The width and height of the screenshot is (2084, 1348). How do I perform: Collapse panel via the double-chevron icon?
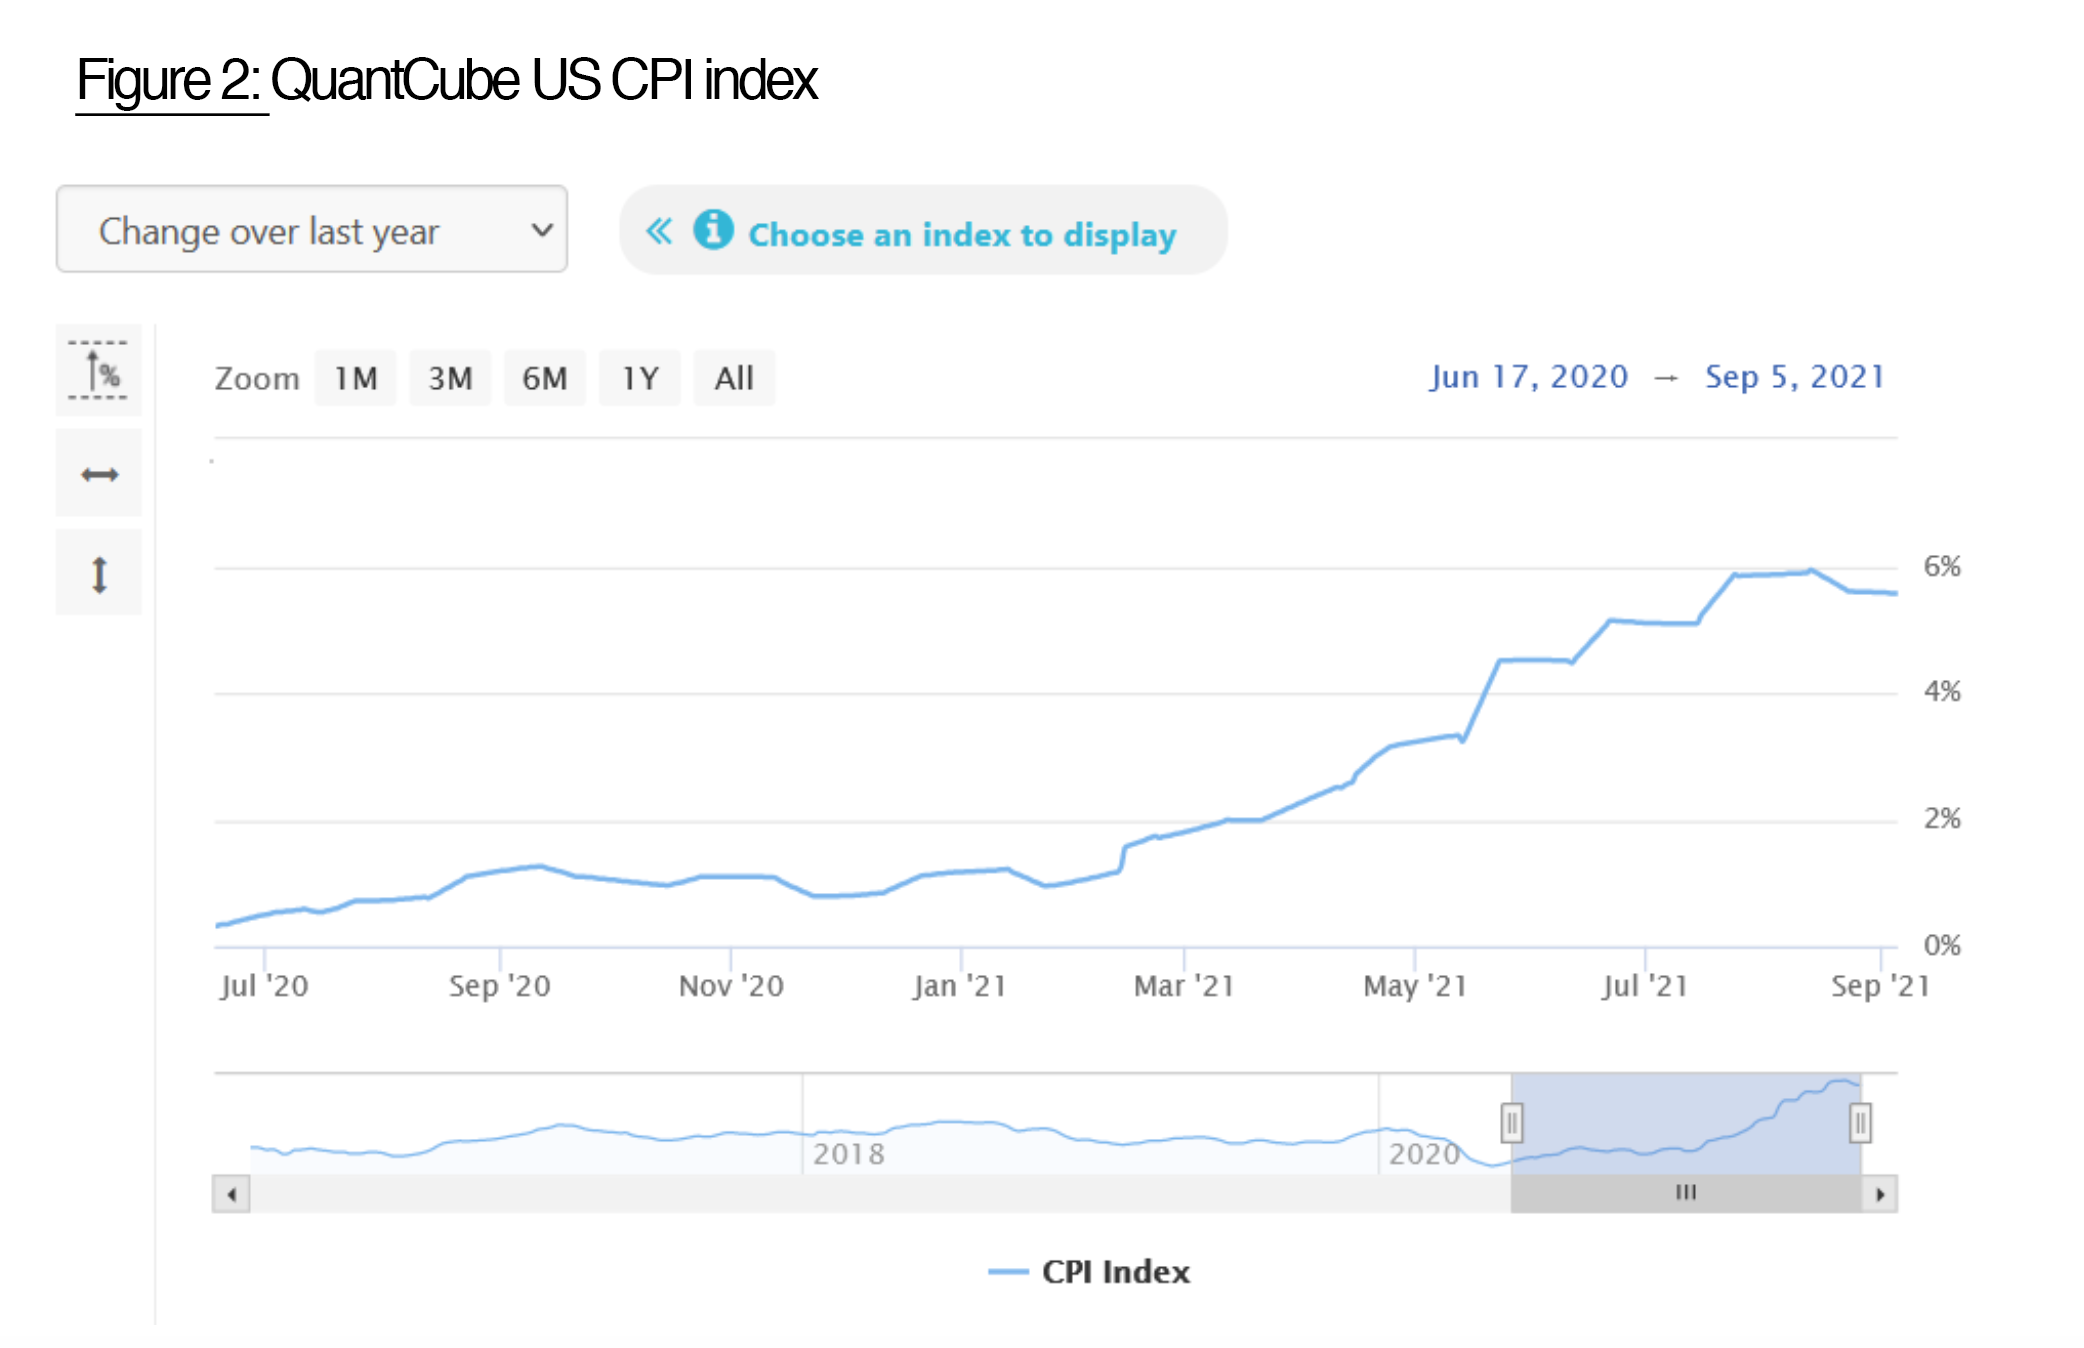coord(660,231)
